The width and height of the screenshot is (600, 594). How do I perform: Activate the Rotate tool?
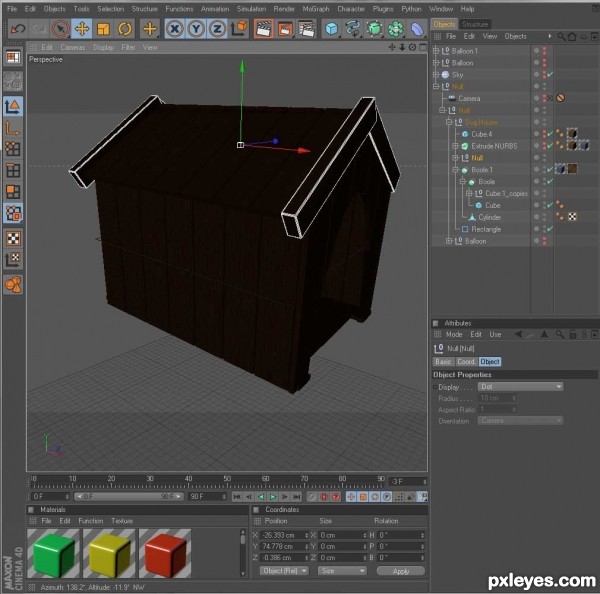[x=125, y=29]
